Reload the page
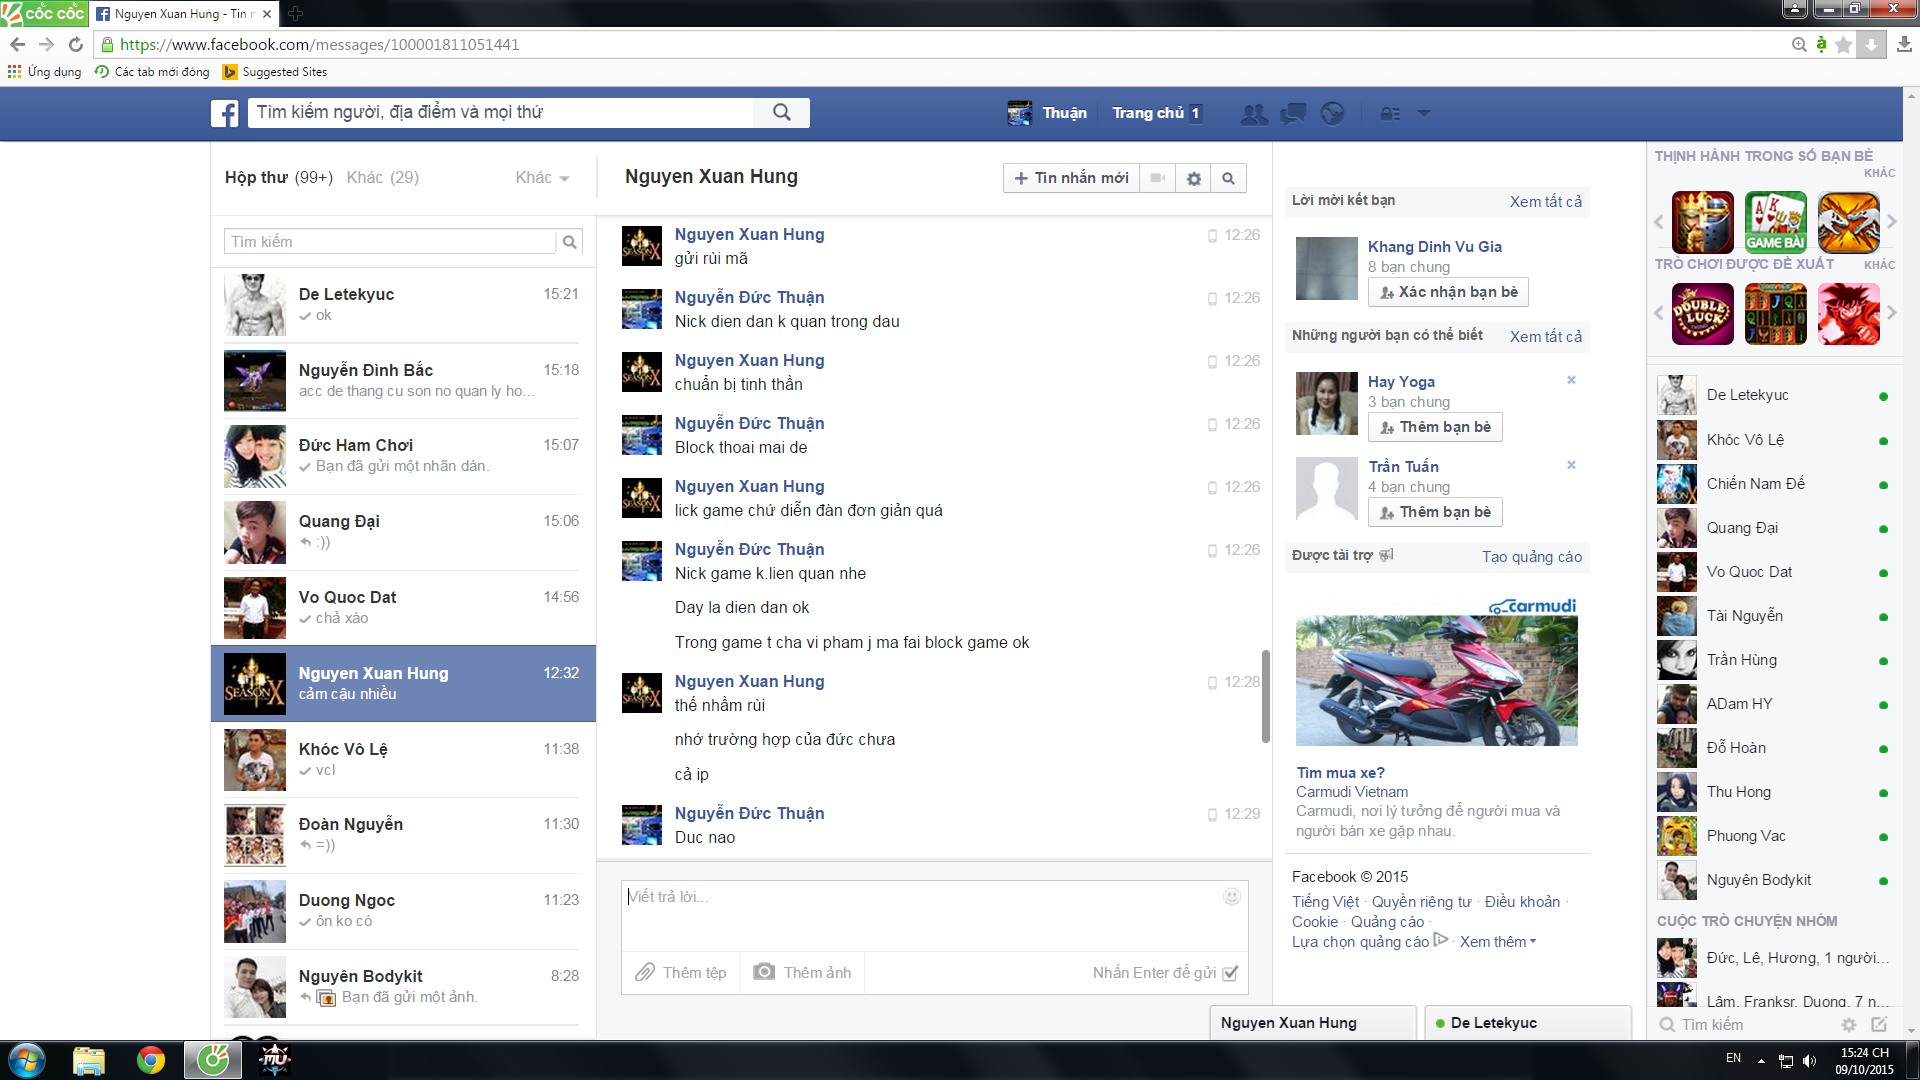This screenshot has height=1080, width=1920. click(x=76, y=45)
